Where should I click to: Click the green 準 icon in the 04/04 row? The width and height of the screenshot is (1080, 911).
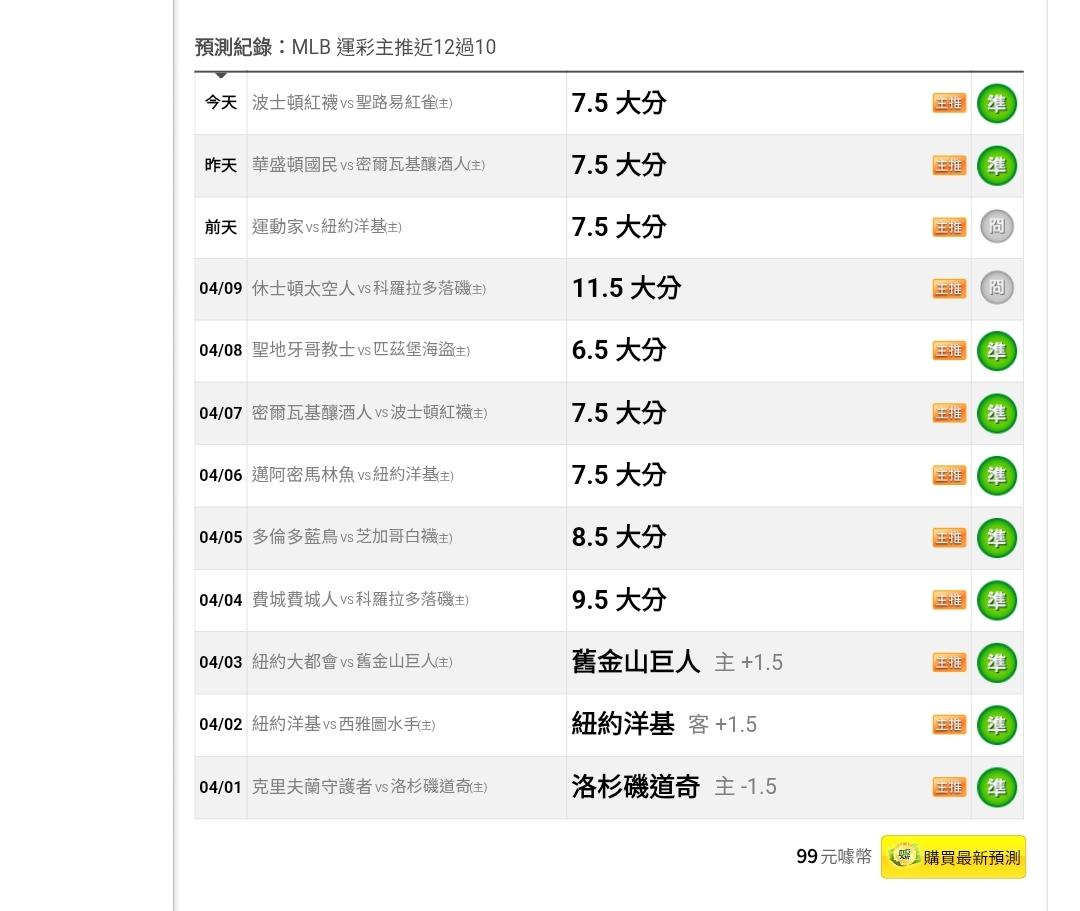997,600
